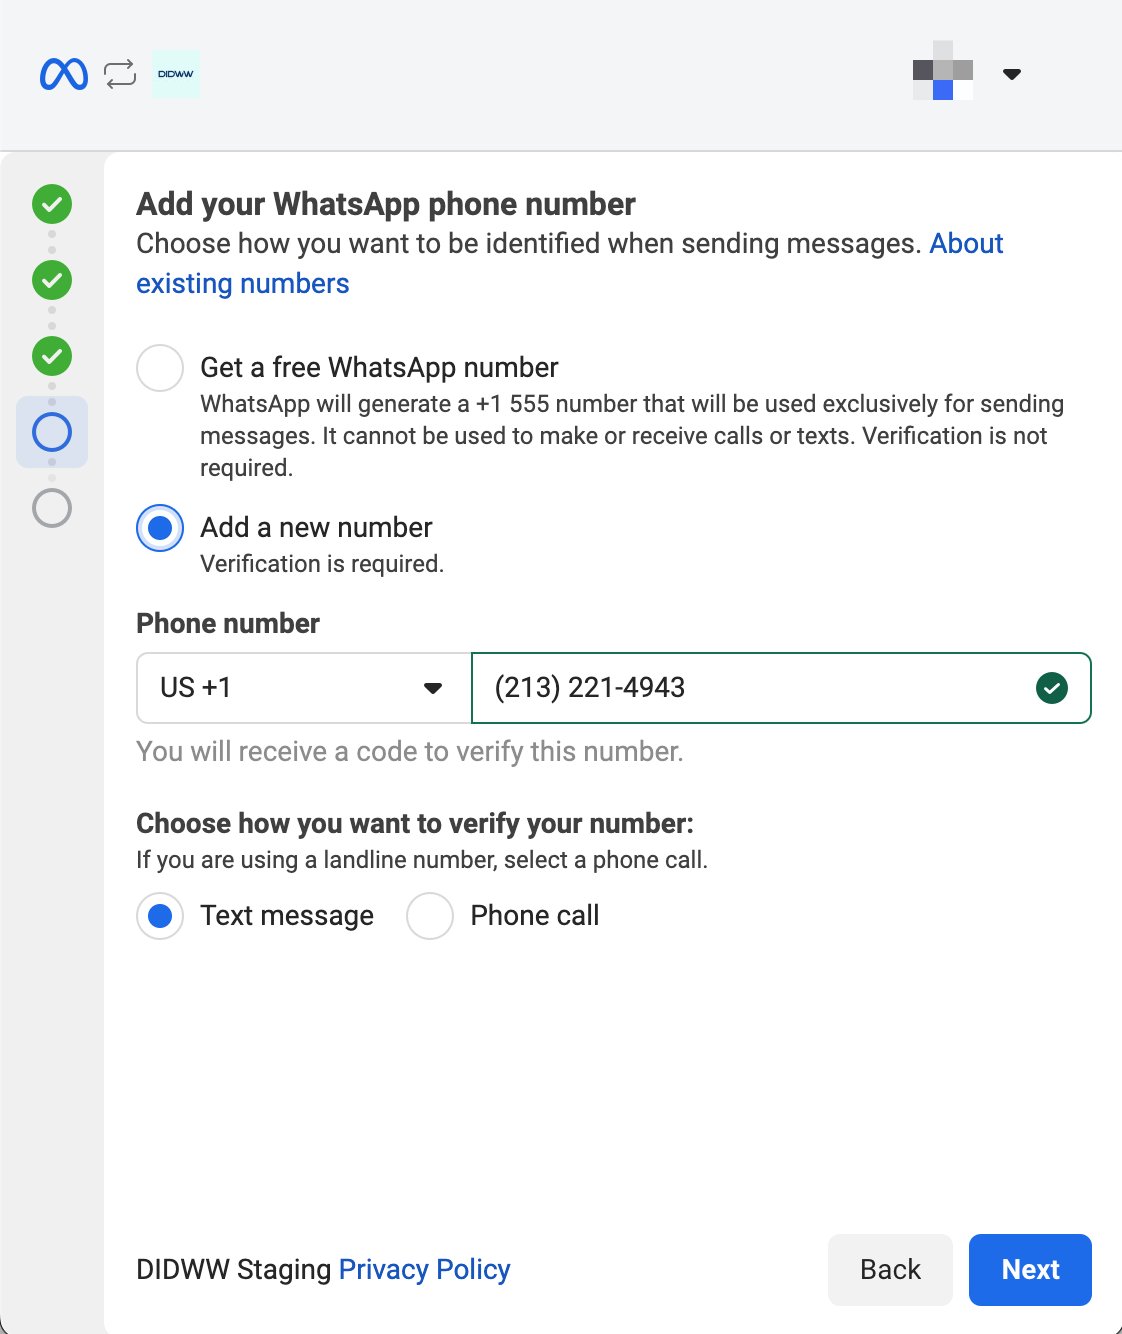Choose Phone call verification
The image size is (1122, 1334).
(x=430, y=916)
